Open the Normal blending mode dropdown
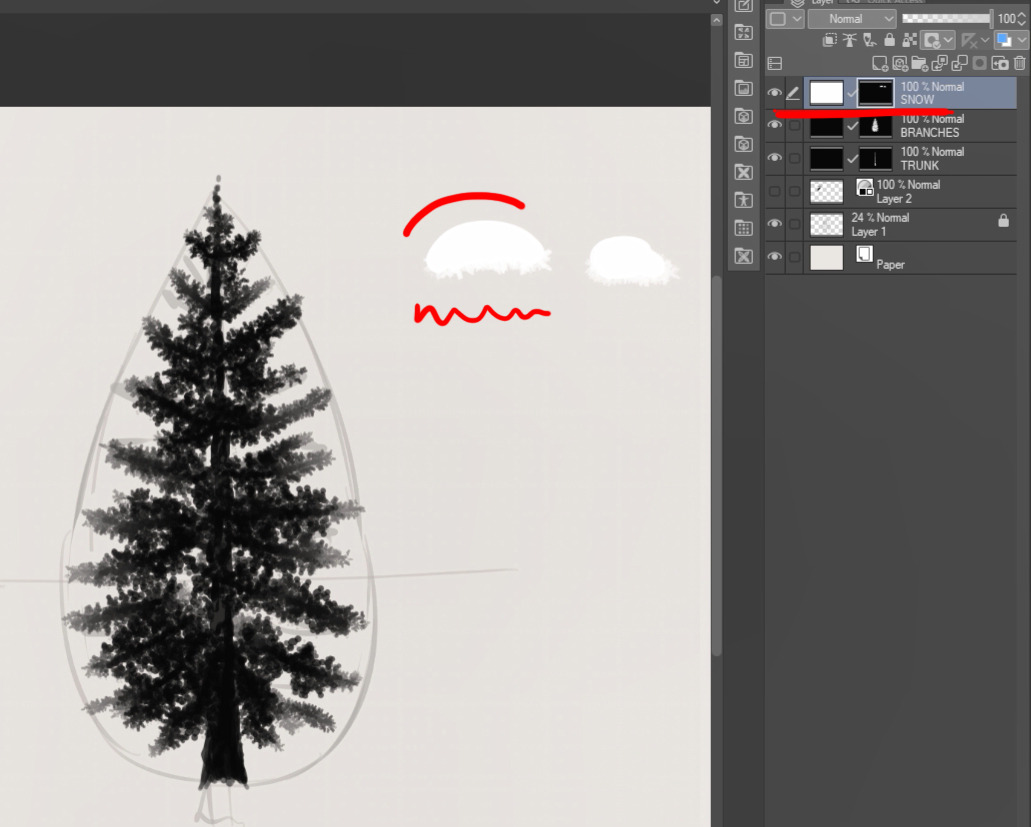The image size is (1031, 827). [x=852, y=19]
